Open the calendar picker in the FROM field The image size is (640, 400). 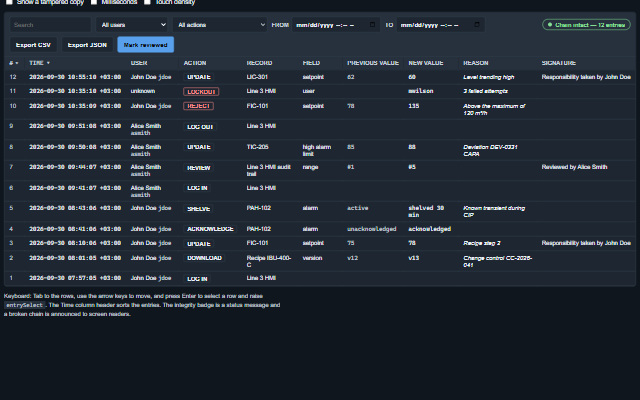(x=372, y=25)
